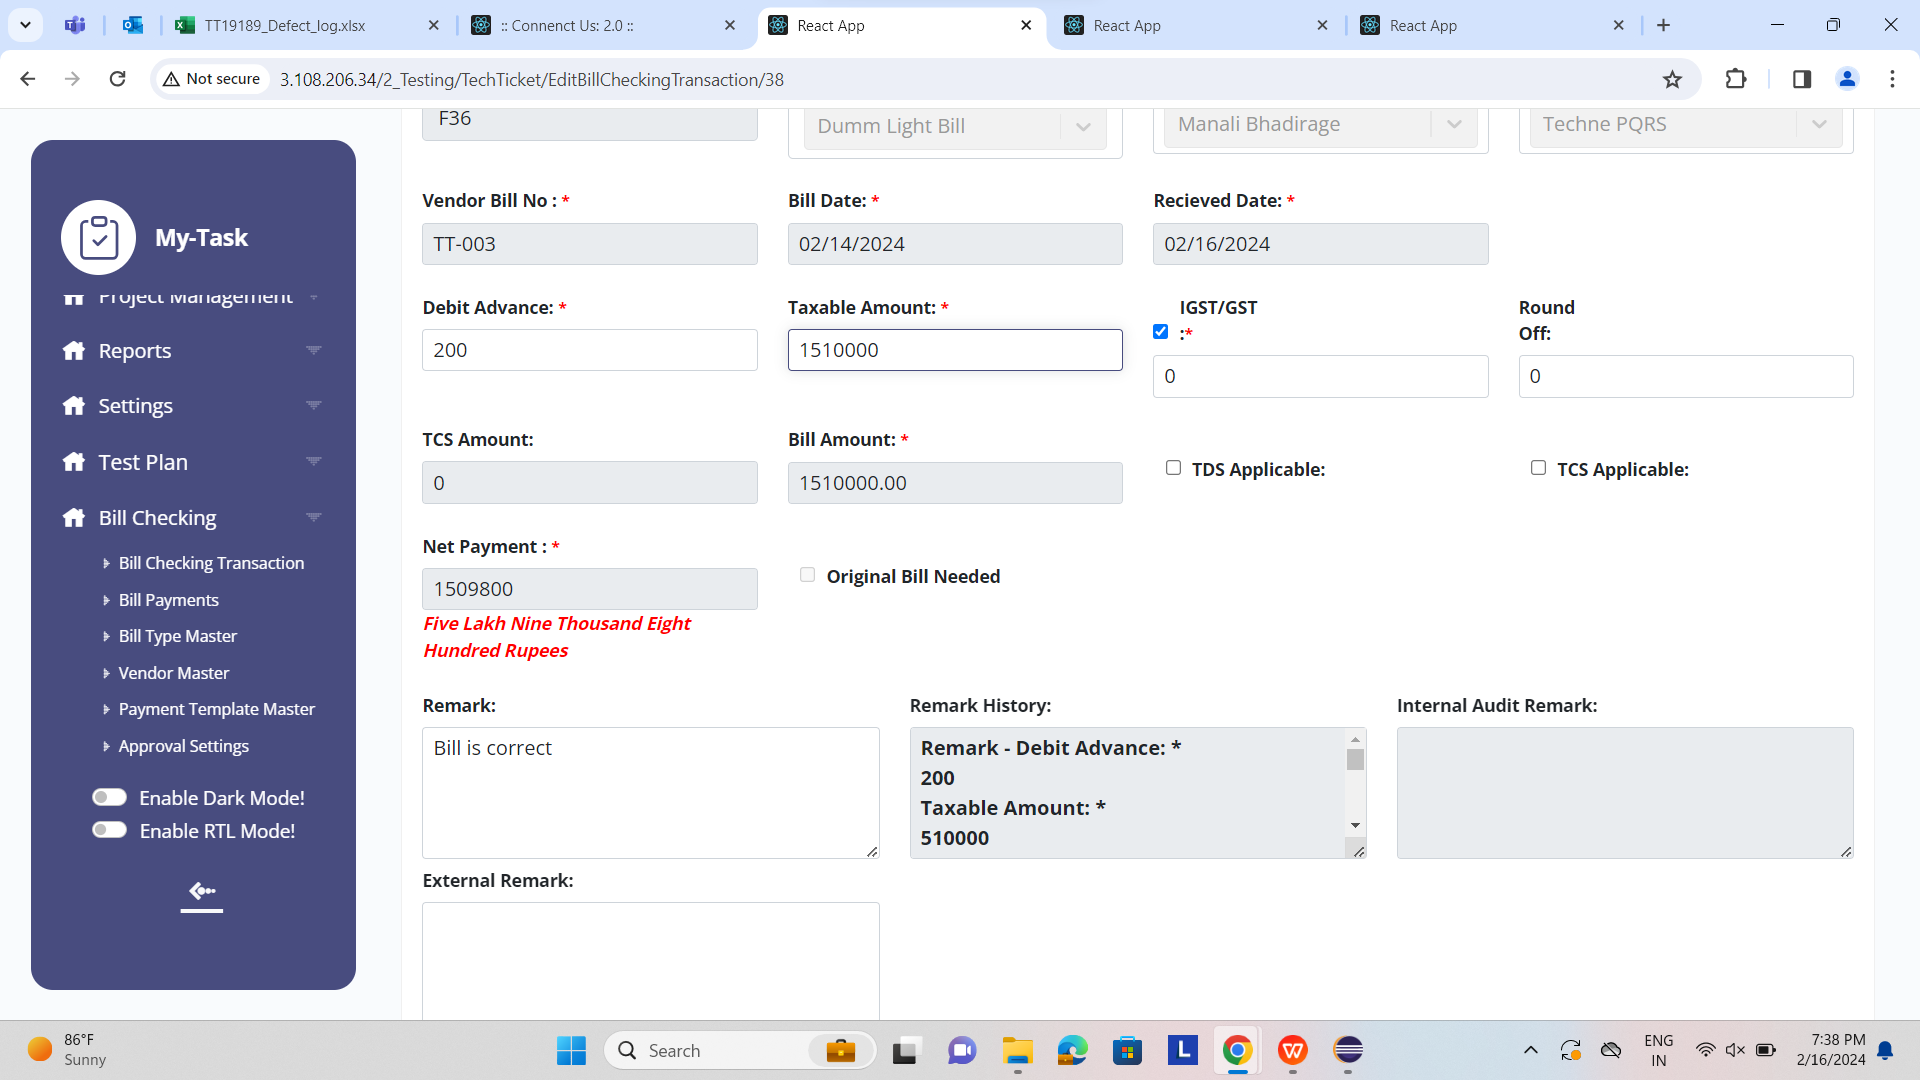Open Payment Template Master menu item

pos(216,709)
